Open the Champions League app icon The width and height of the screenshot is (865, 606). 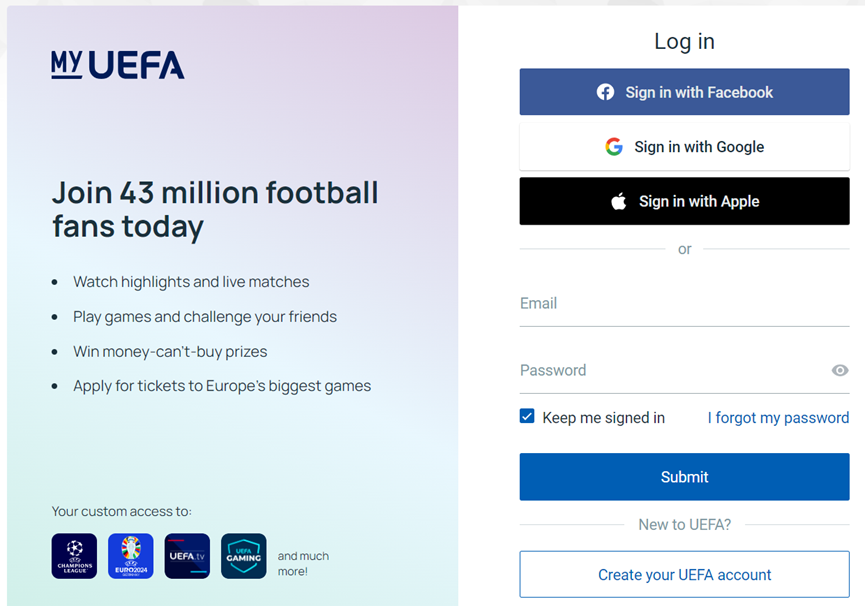[x=75, y=556]
